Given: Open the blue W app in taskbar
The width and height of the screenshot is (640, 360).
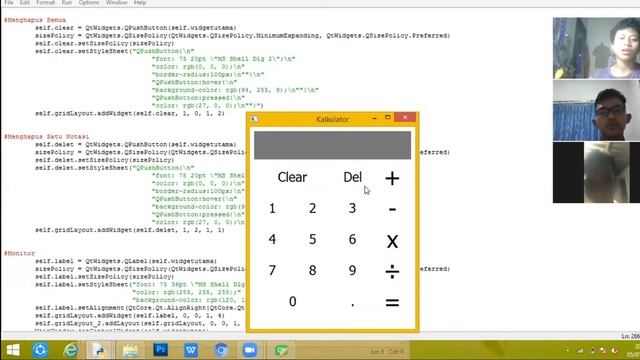Looking at the screenshot, I should tap(191, 350).
